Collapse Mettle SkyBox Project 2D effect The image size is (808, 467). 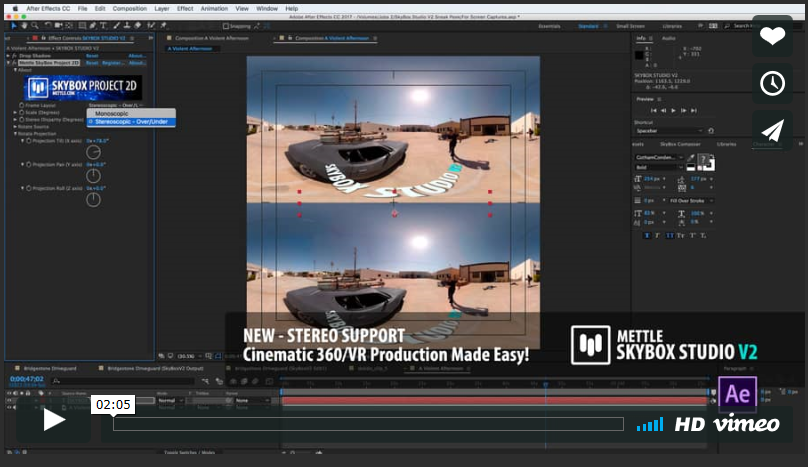point(8,62)
